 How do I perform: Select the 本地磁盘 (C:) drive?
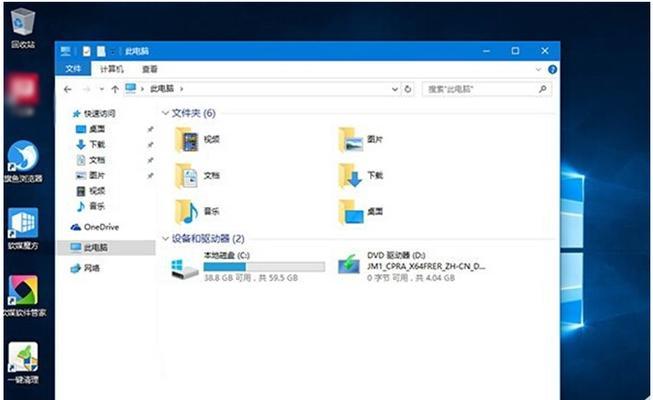click(248, 266)
